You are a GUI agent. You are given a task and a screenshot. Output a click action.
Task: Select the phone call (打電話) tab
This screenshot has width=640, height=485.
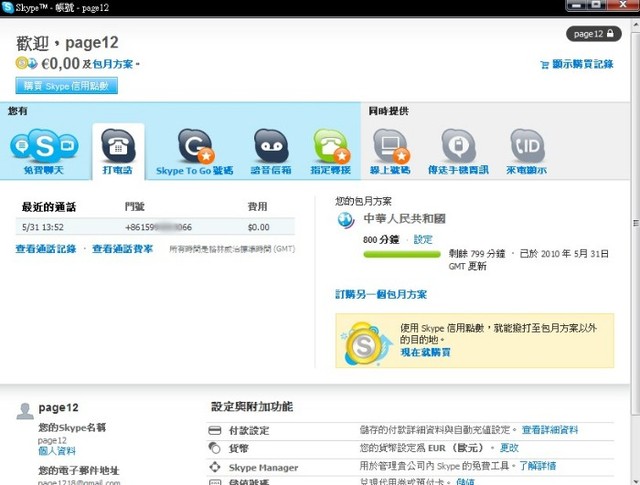[118, 151]
